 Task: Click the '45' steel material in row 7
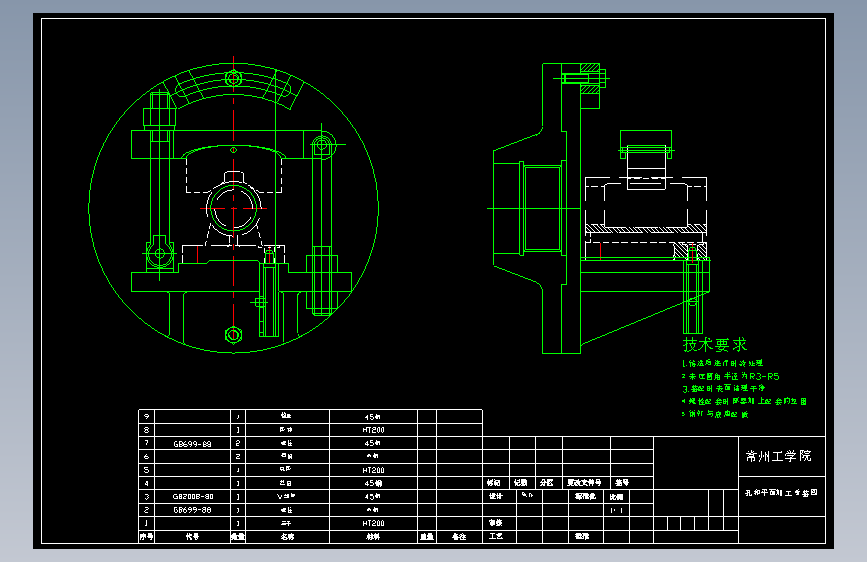pyautogui.click(x=372, y=443)
